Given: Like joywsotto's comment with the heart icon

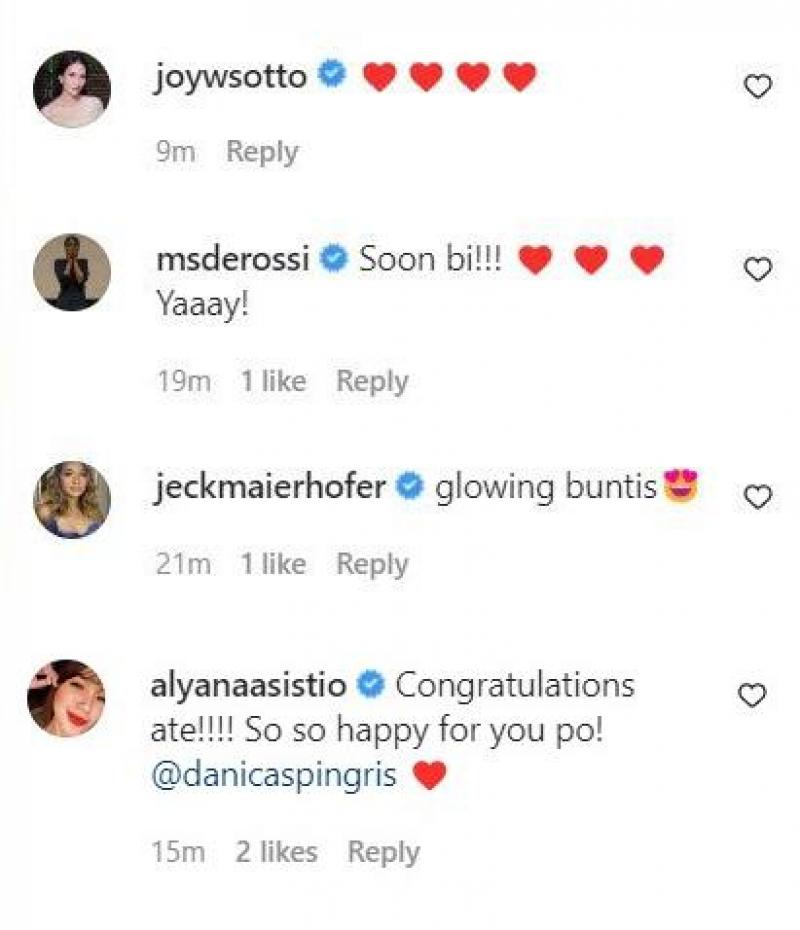Looking at the screenshot, I should [759, 88].
